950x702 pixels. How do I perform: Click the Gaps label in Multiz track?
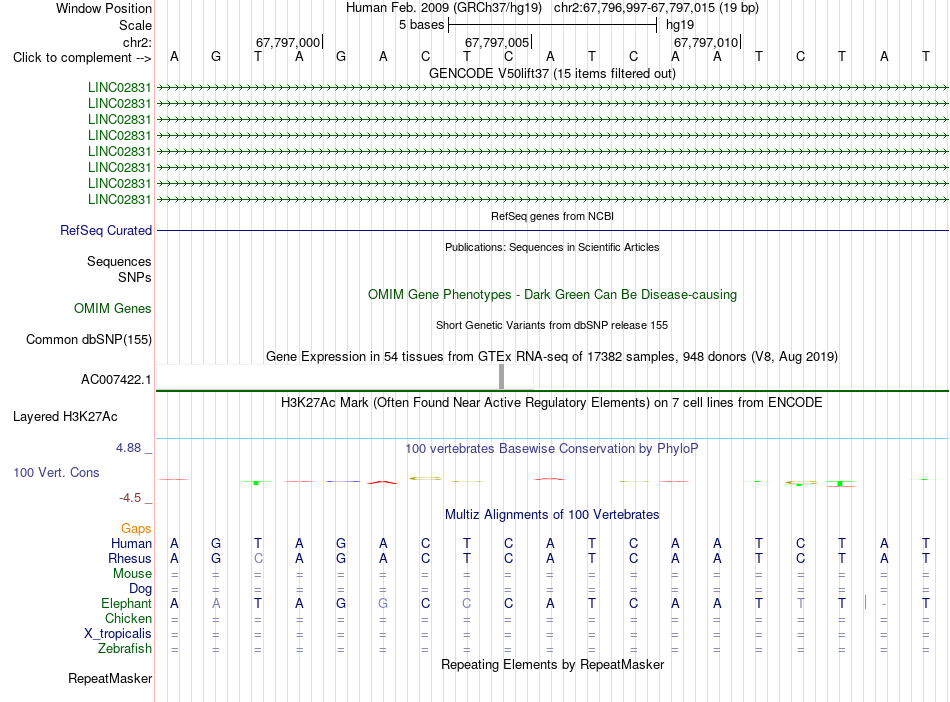[136, 528]
